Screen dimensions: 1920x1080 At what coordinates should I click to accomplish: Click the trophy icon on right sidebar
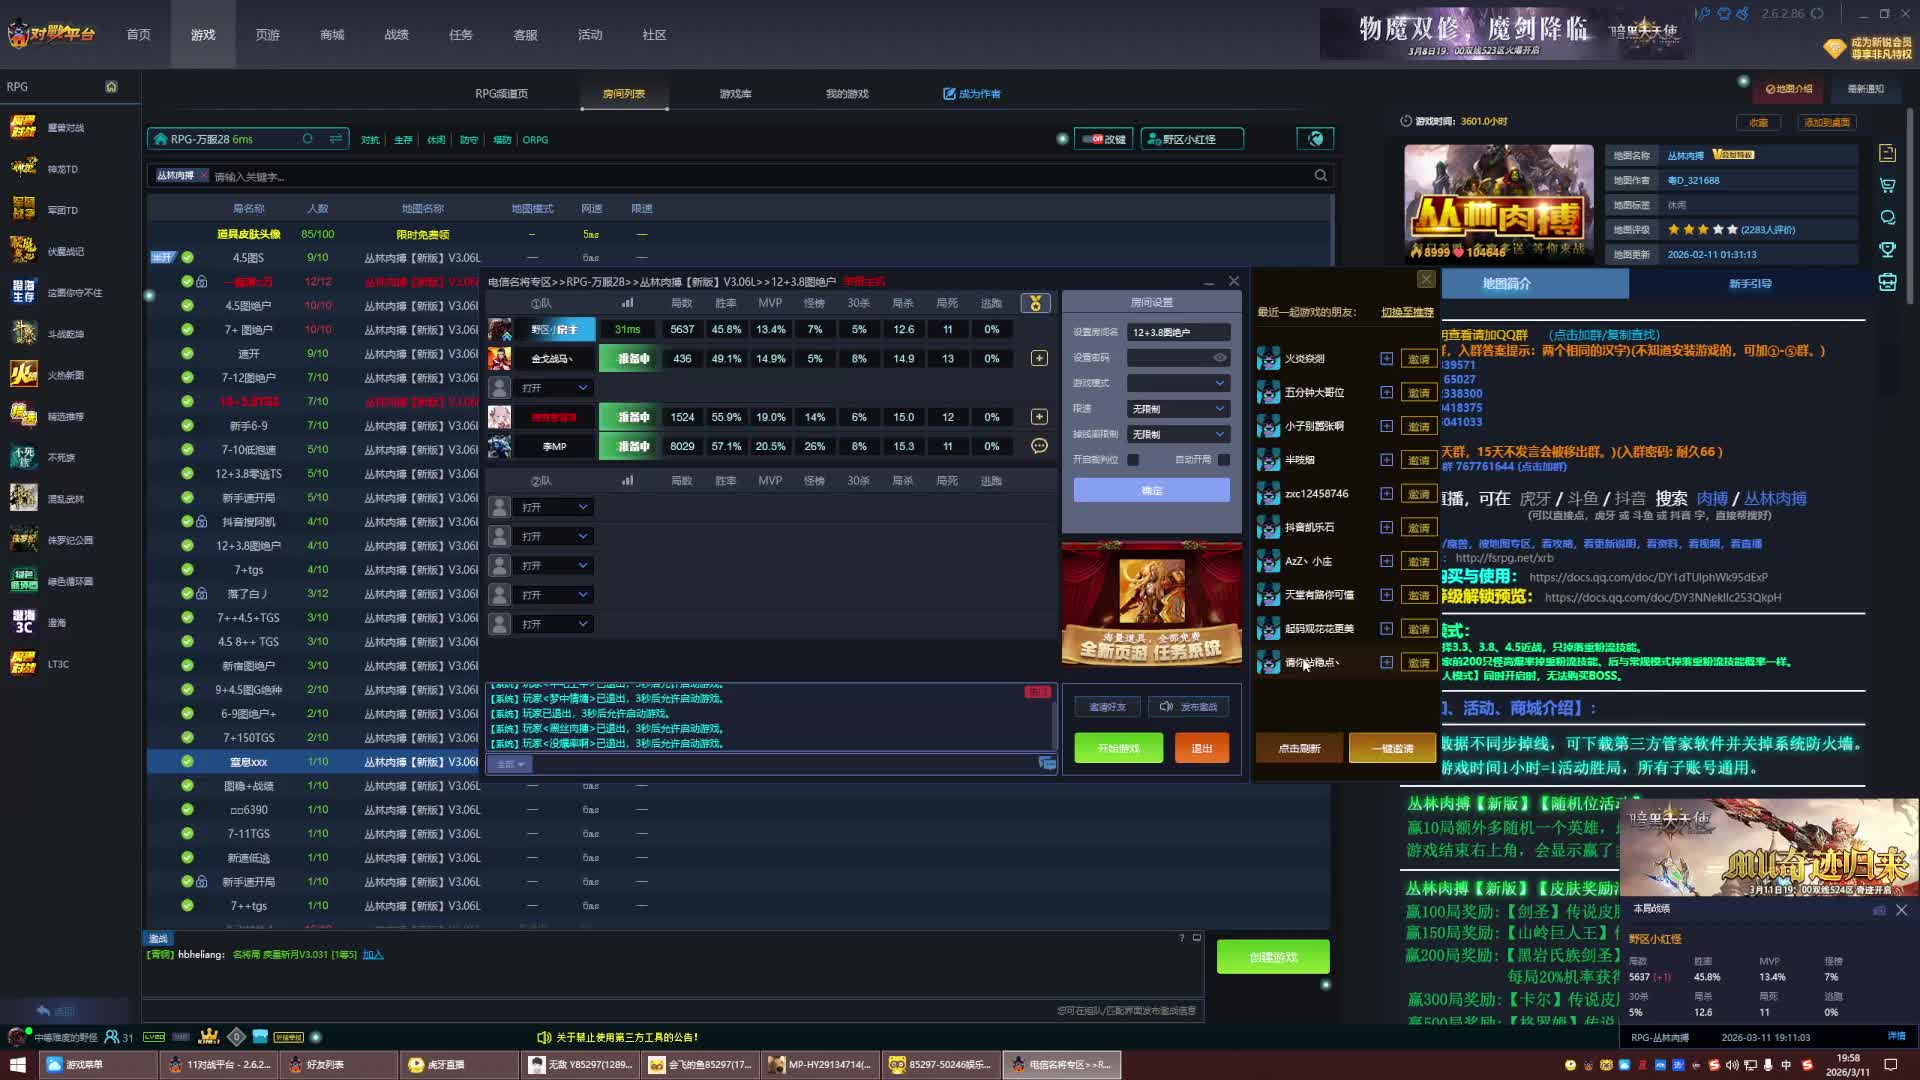pos(1887,250)
